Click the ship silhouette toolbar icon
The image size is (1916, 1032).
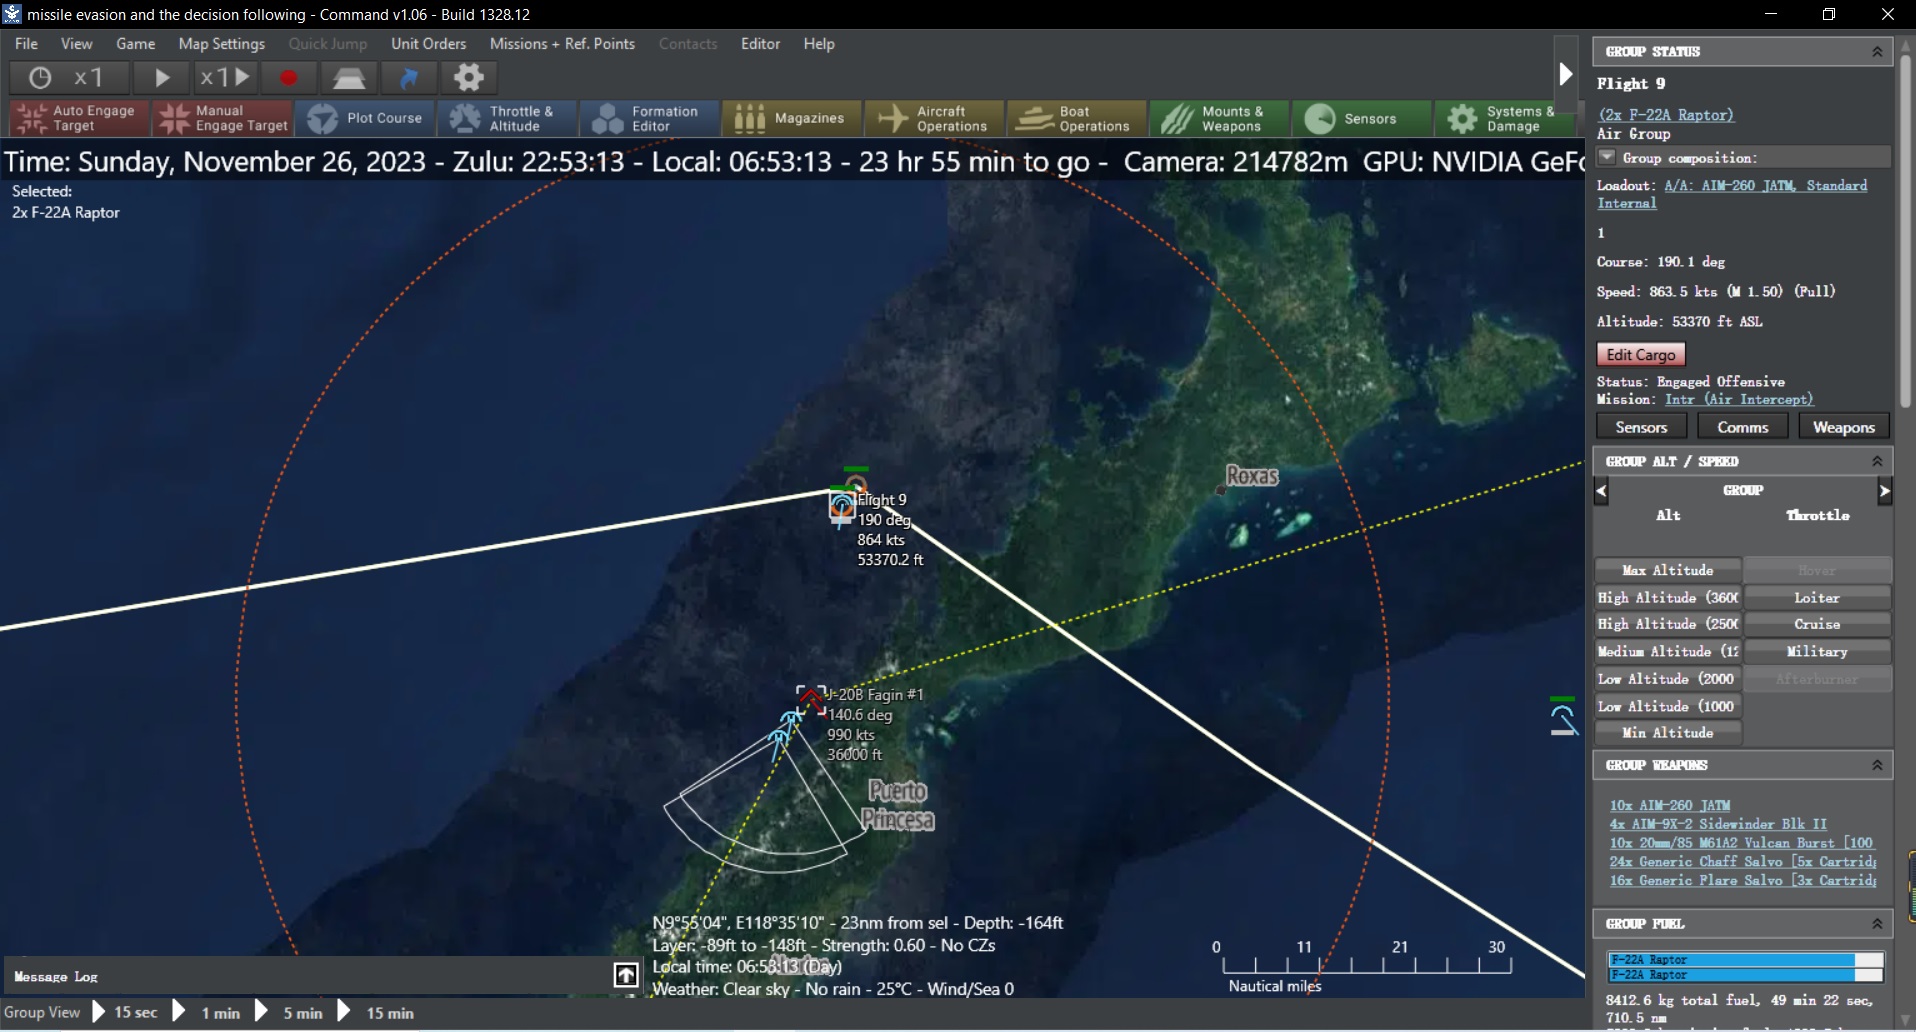point(349,77)
